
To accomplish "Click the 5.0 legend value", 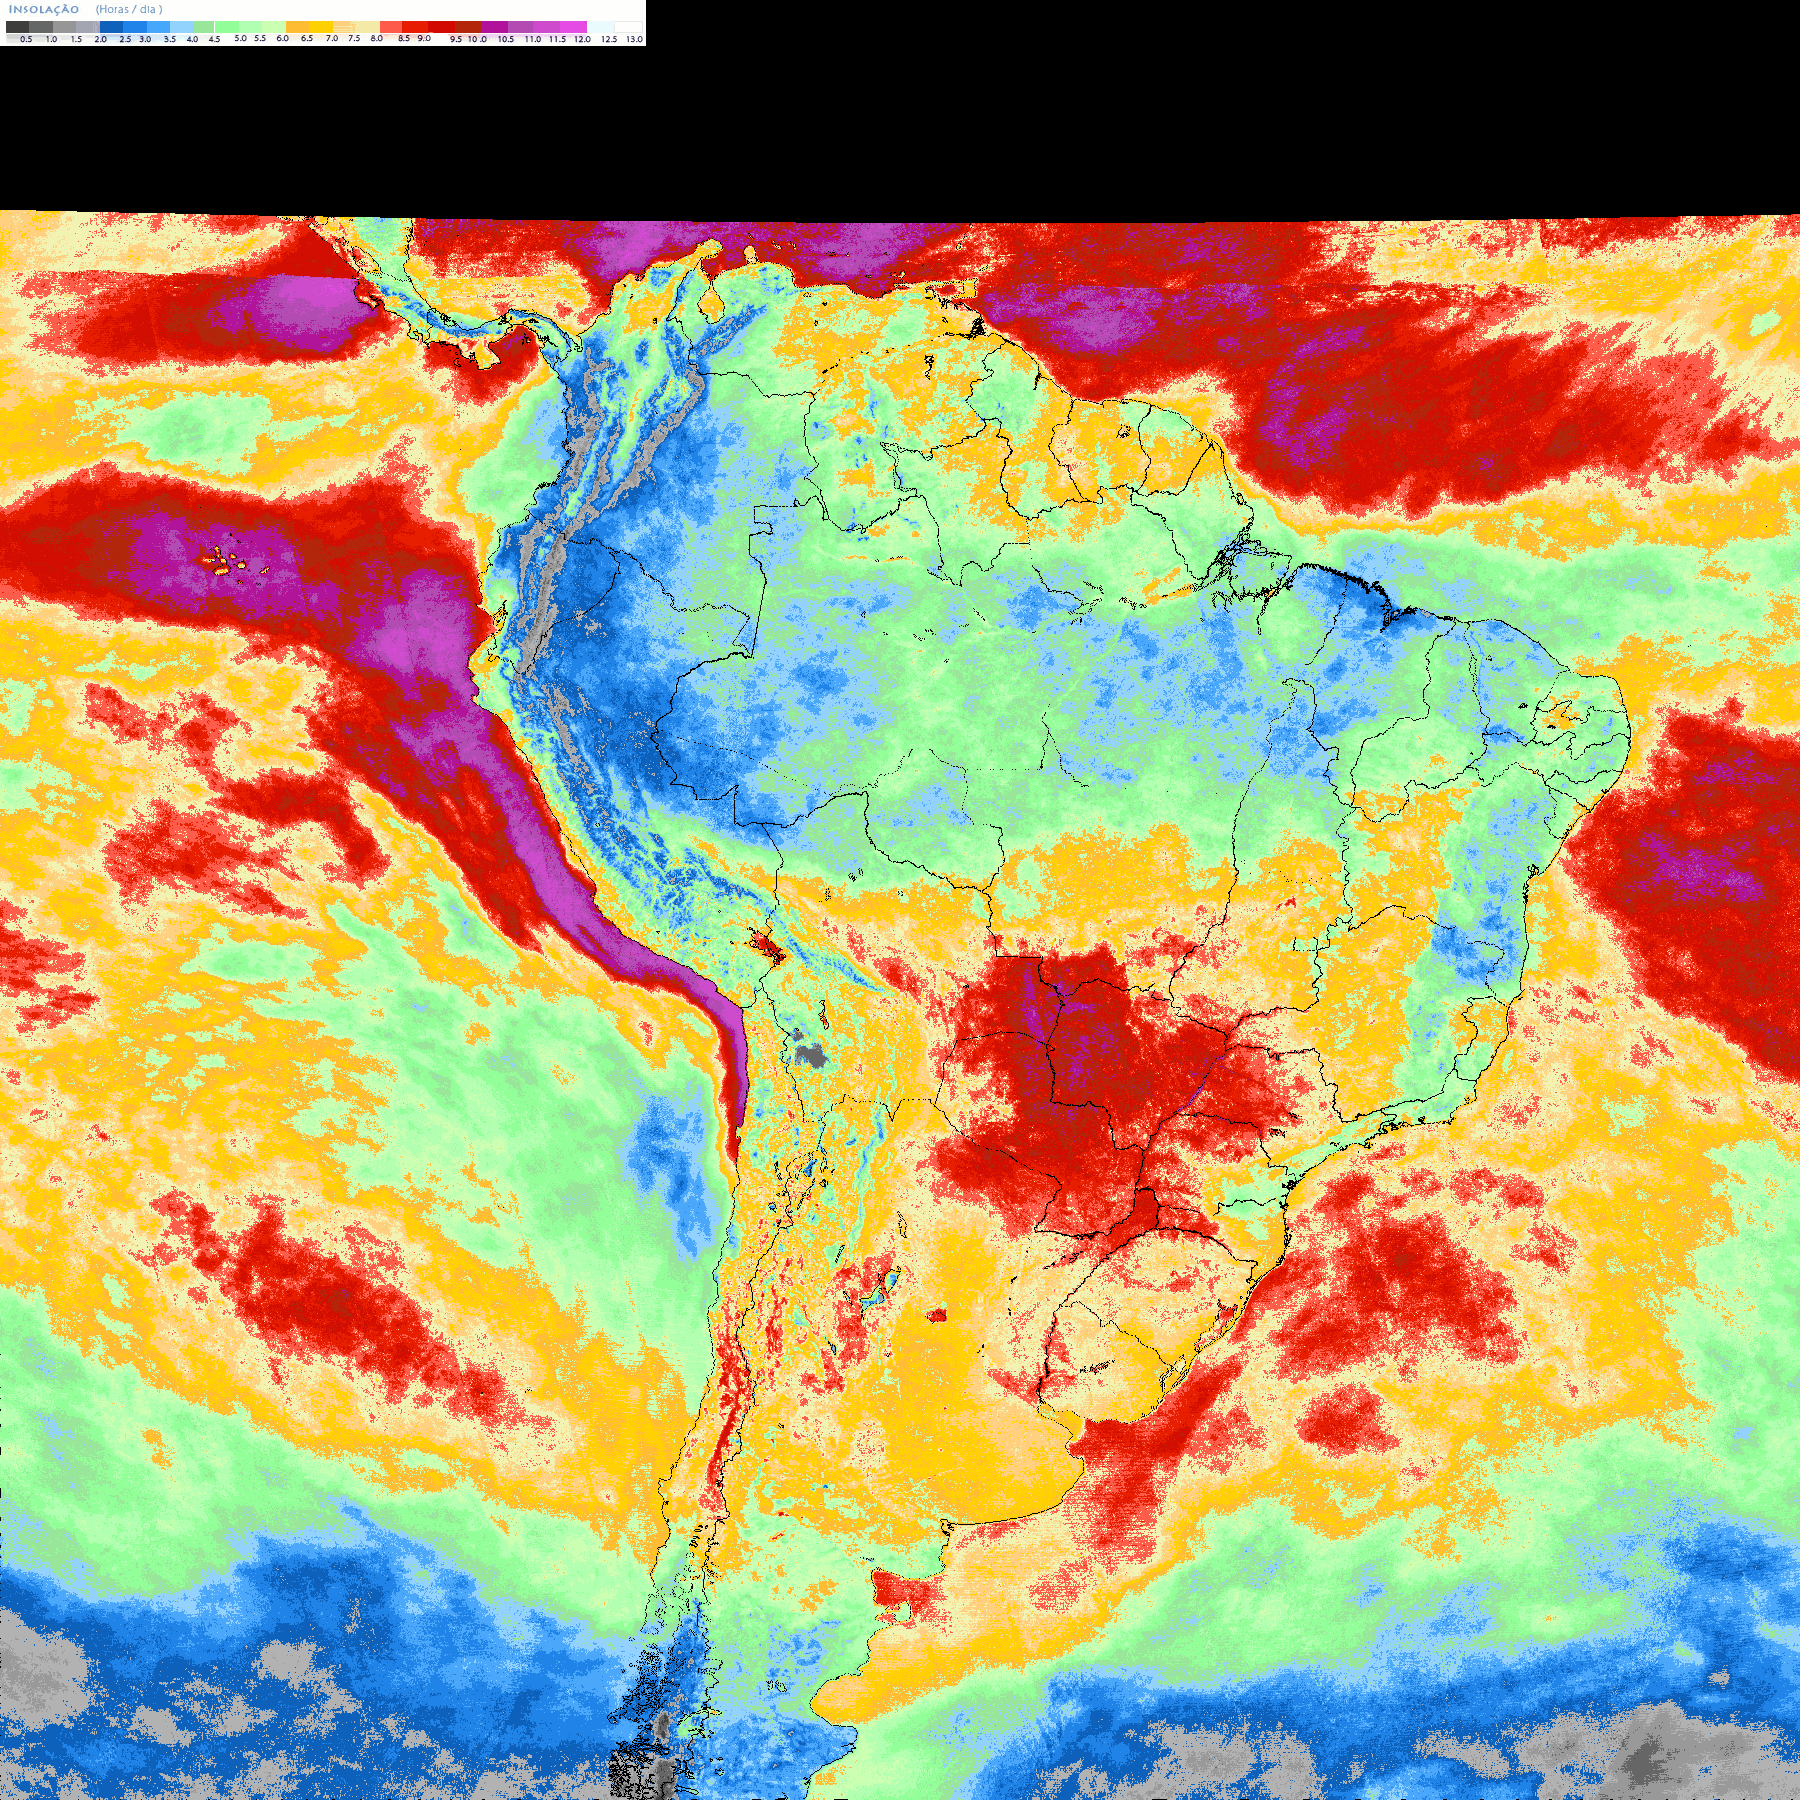I will coord(240,38).
